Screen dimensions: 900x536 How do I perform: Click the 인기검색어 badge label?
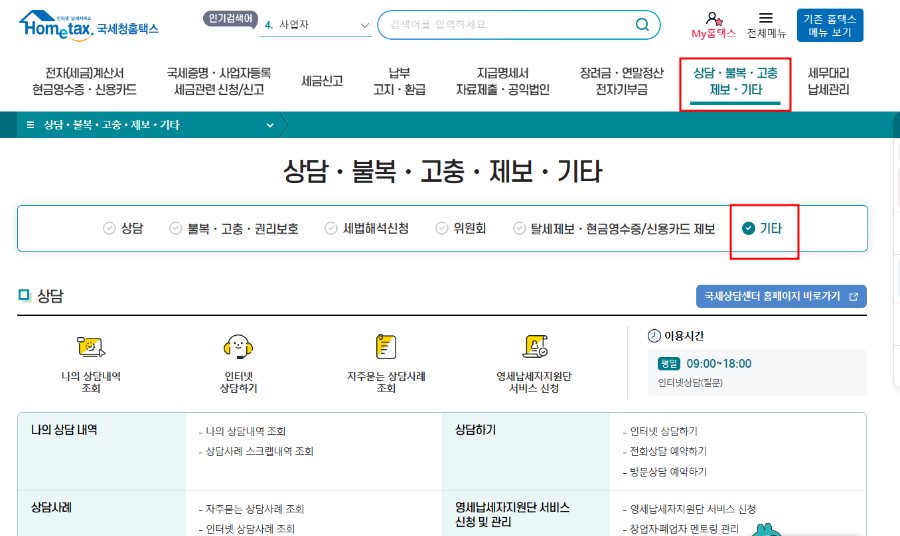pyautogui.click(x=230, y=19)
